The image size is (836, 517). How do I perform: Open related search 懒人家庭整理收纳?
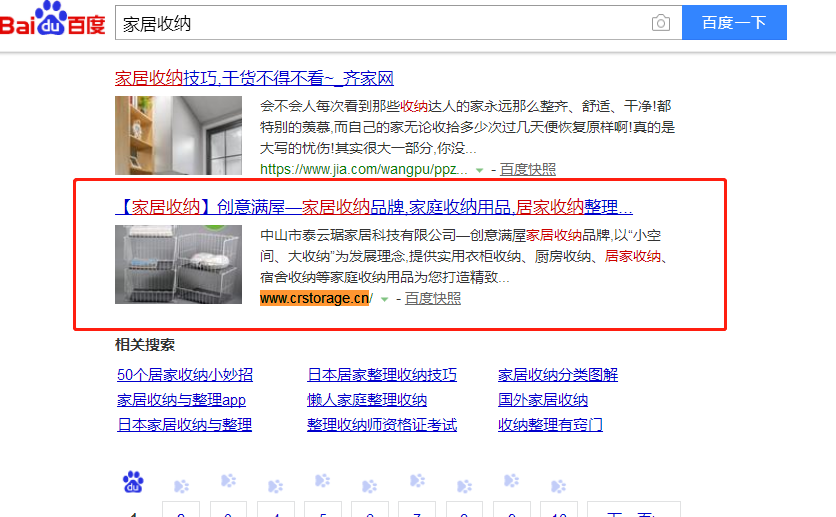click(x=367, y=400)
